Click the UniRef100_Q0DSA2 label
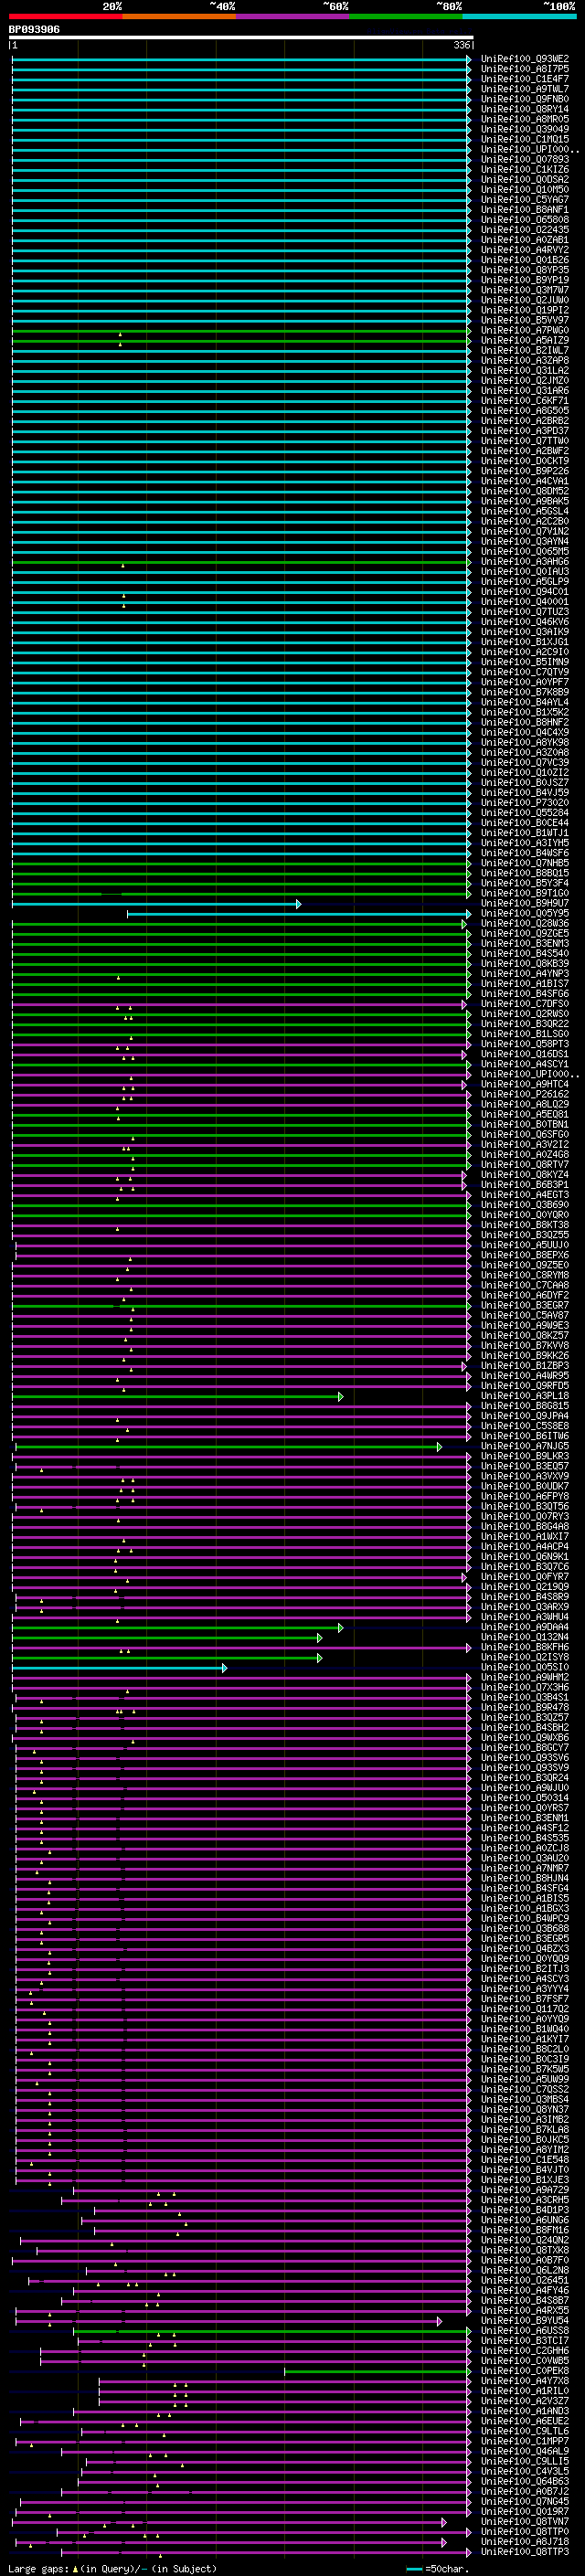 (525, 180)
